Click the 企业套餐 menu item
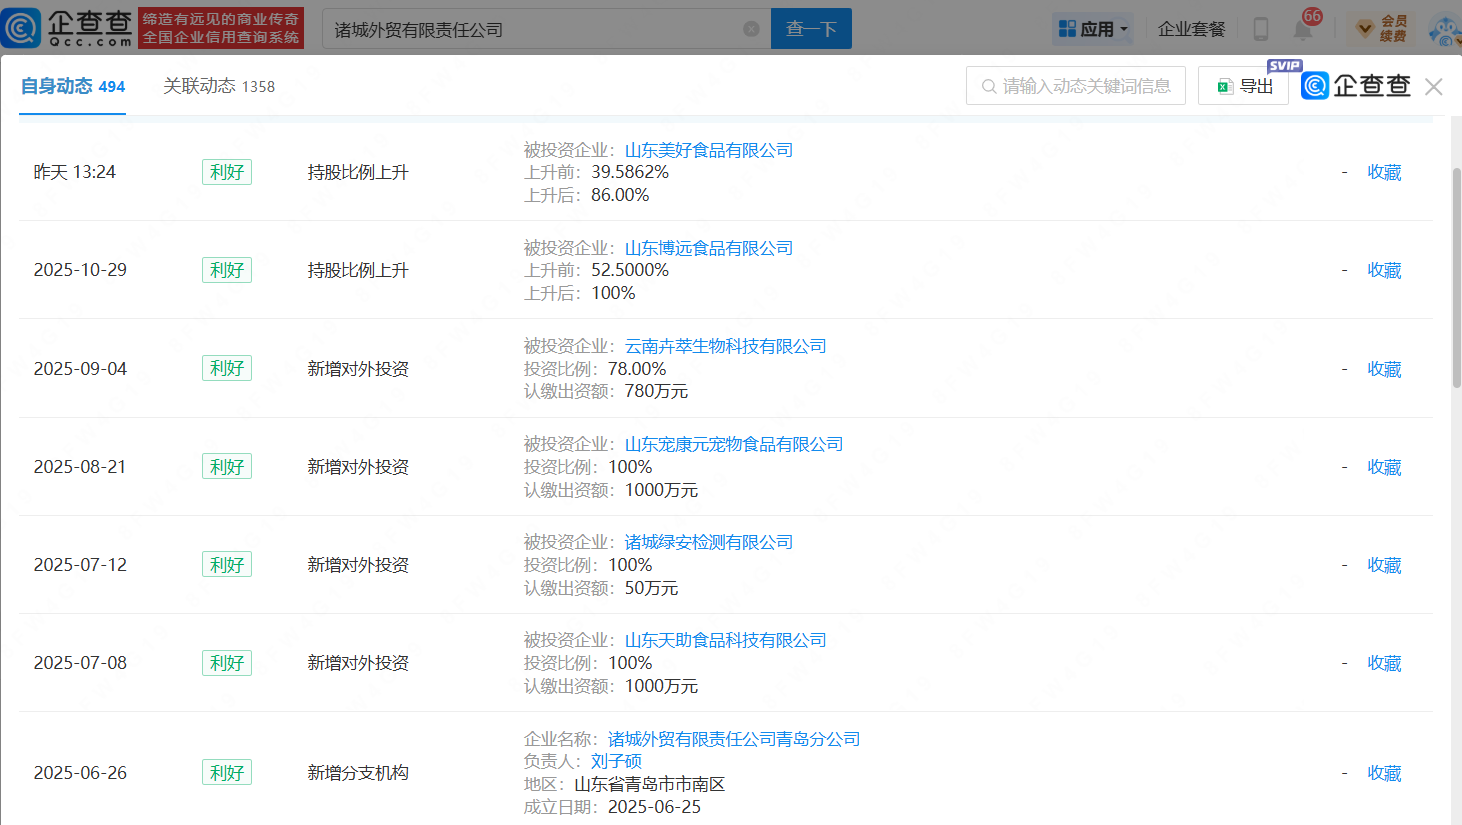Image resolution: width=1462 pixels, height=825 pixels. [1191, 29]
